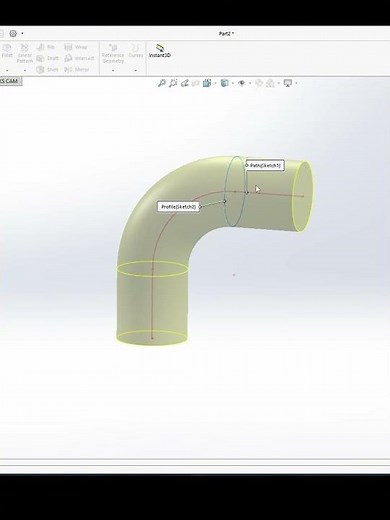Expand the Fillet dropdown arrow
The width and height of the screenshot is (390, 520).
(x=7, y=71)
